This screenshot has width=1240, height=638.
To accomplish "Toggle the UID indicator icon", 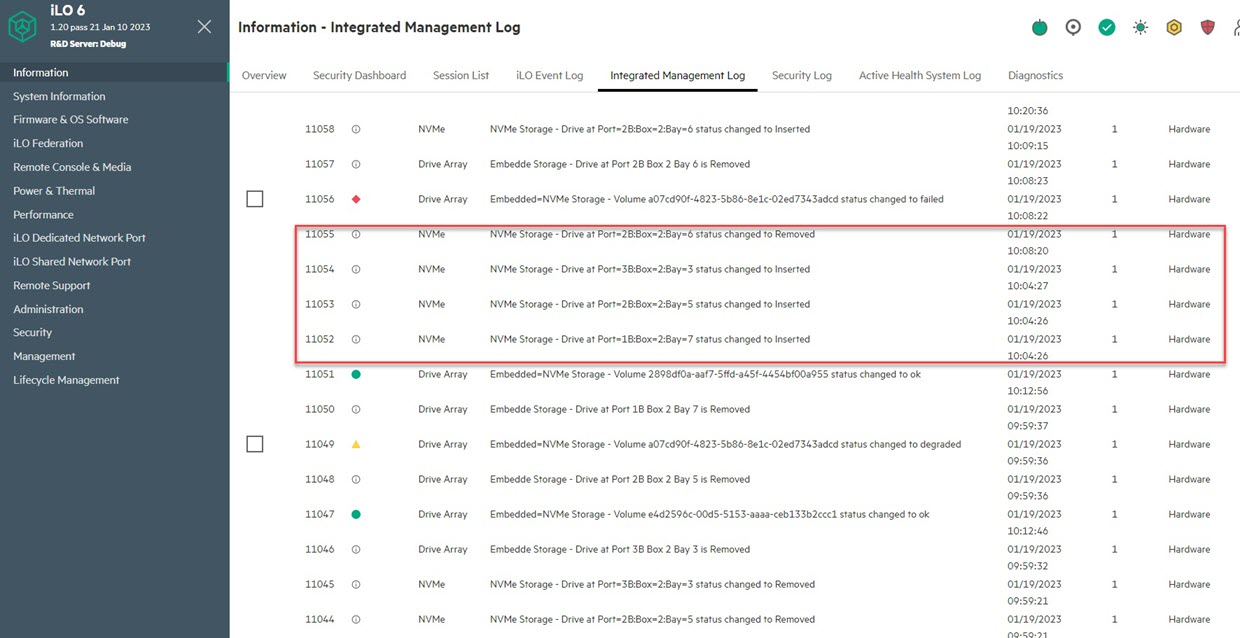I will (x=1073, y=27).
